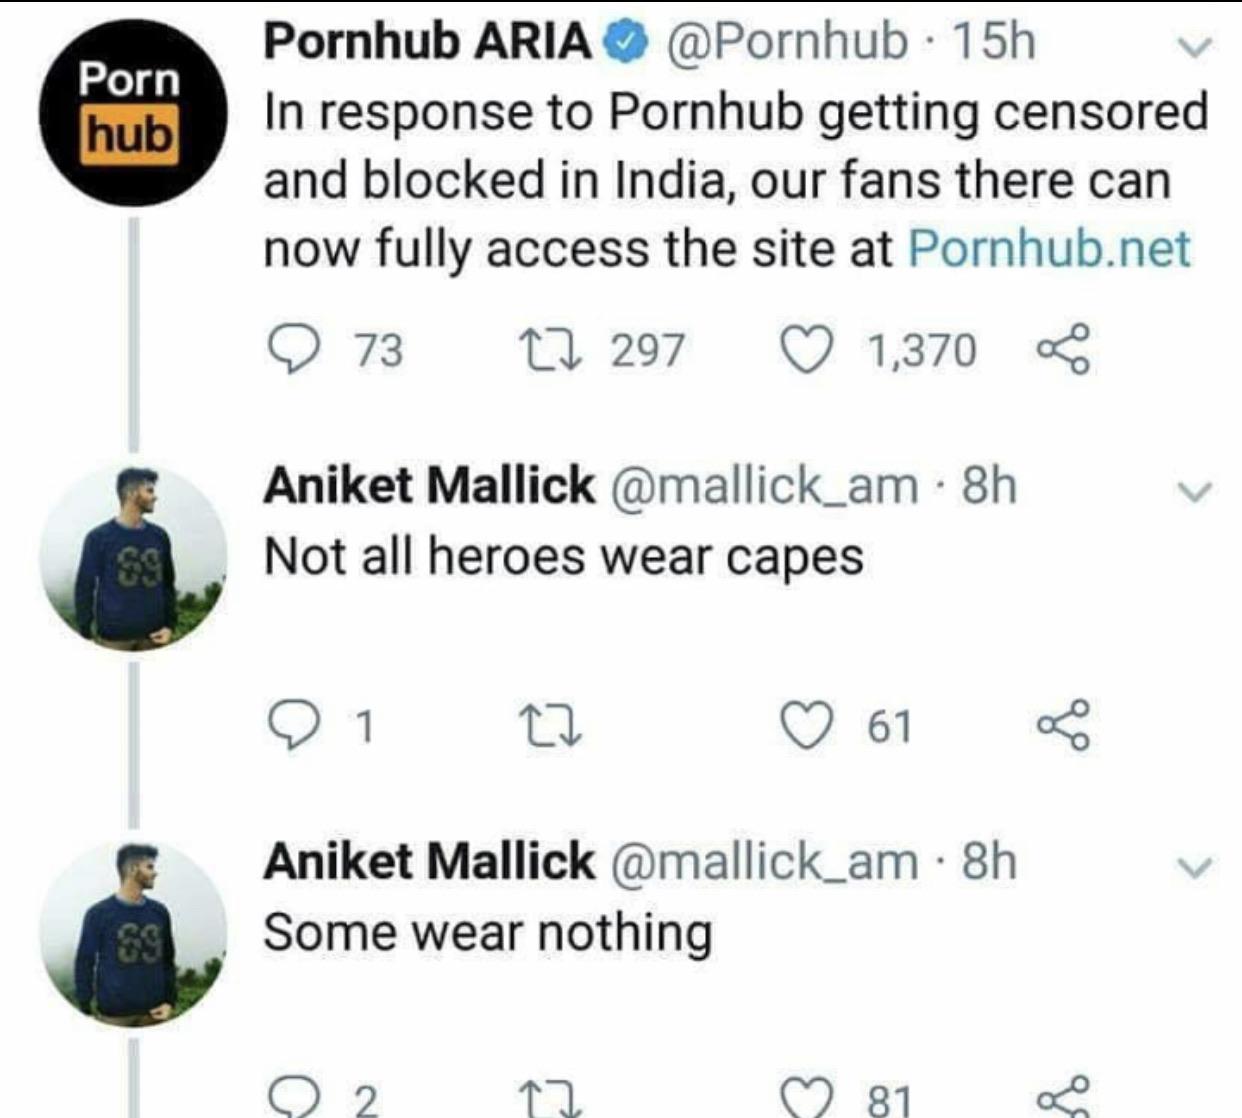Share the Pornhub ARIA tweet
Image resolution: width=1242 pixels, height=1118 pixels.
(x=1062, y=351)
